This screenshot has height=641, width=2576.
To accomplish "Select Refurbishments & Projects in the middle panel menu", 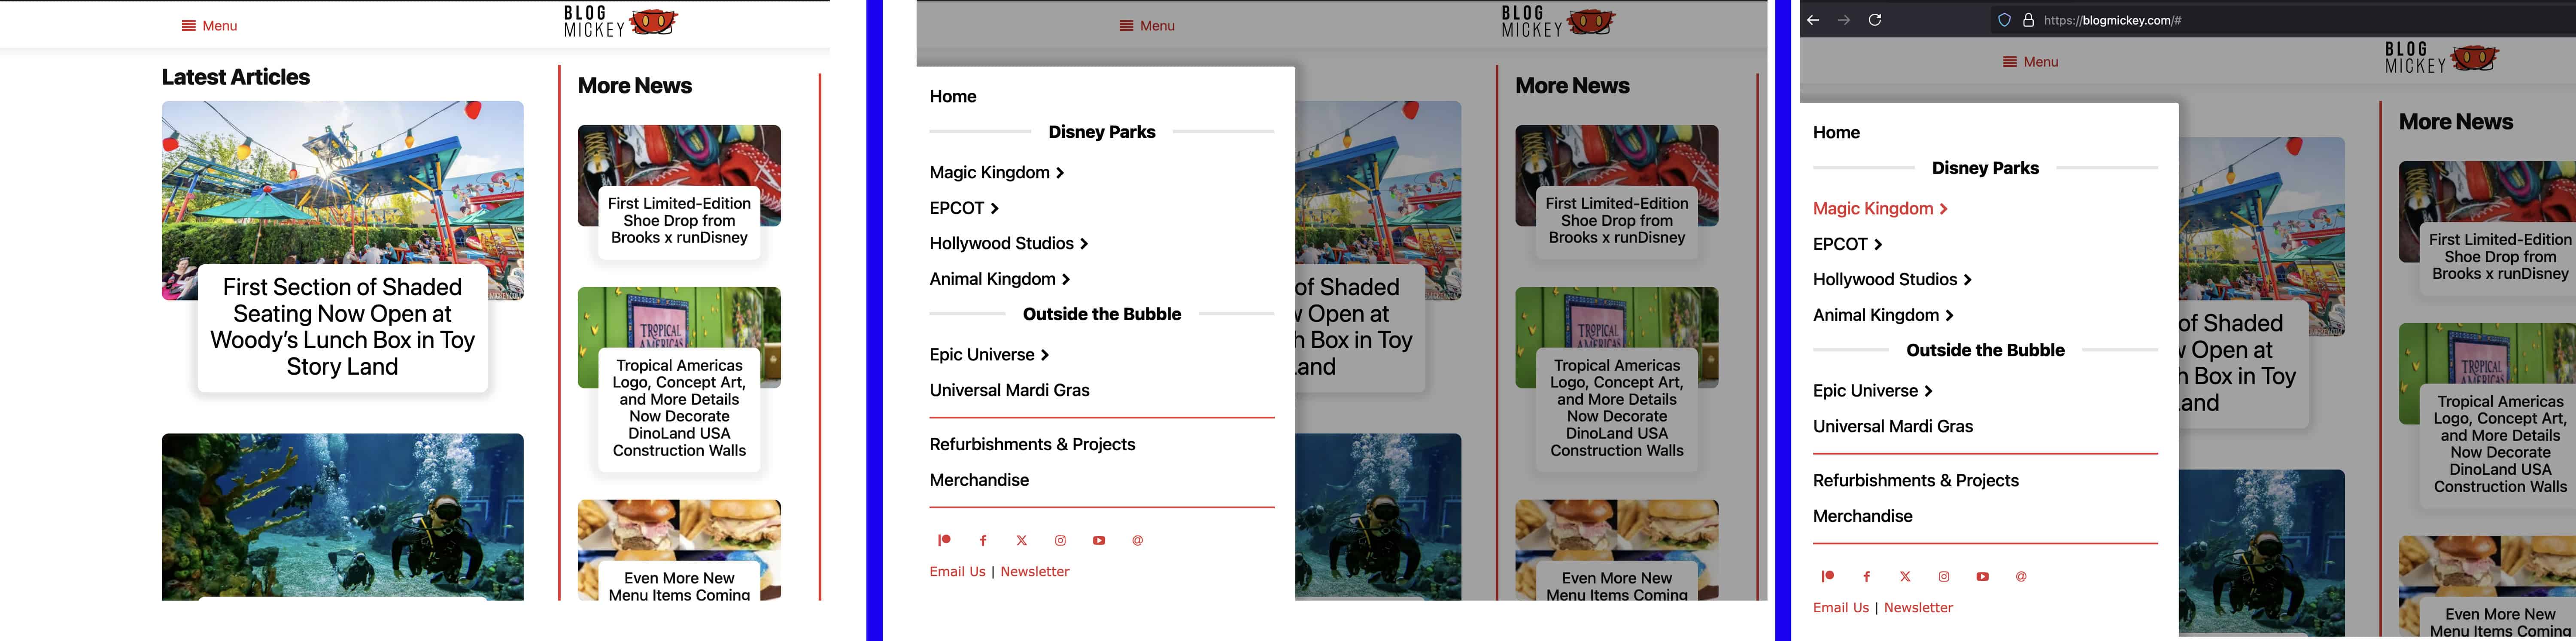I will click(x=1033, y=445).
